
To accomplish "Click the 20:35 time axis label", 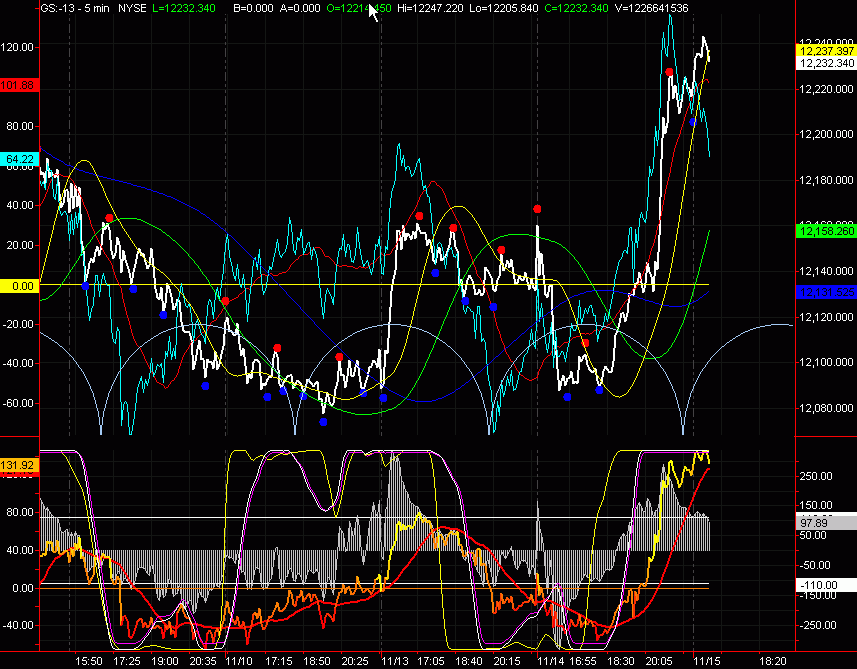I will point(203,661).
